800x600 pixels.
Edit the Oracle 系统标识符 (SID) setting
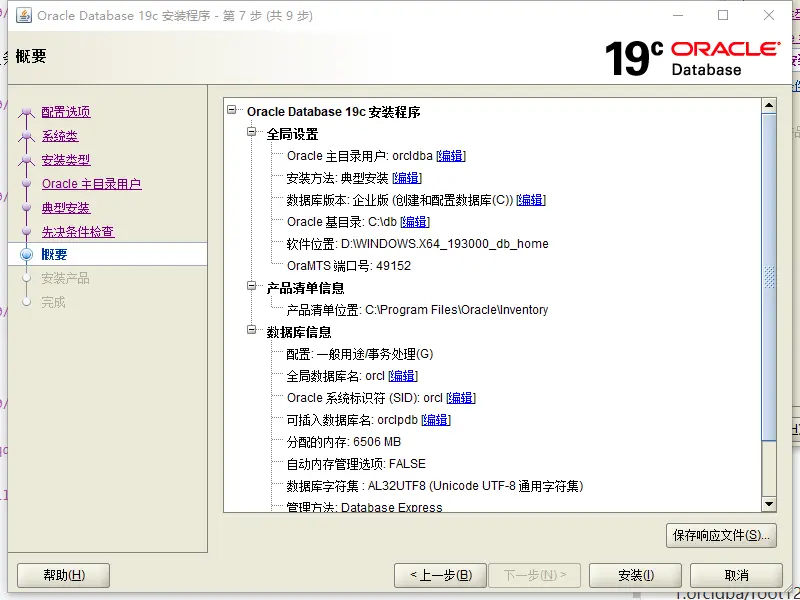pos(461,398)
